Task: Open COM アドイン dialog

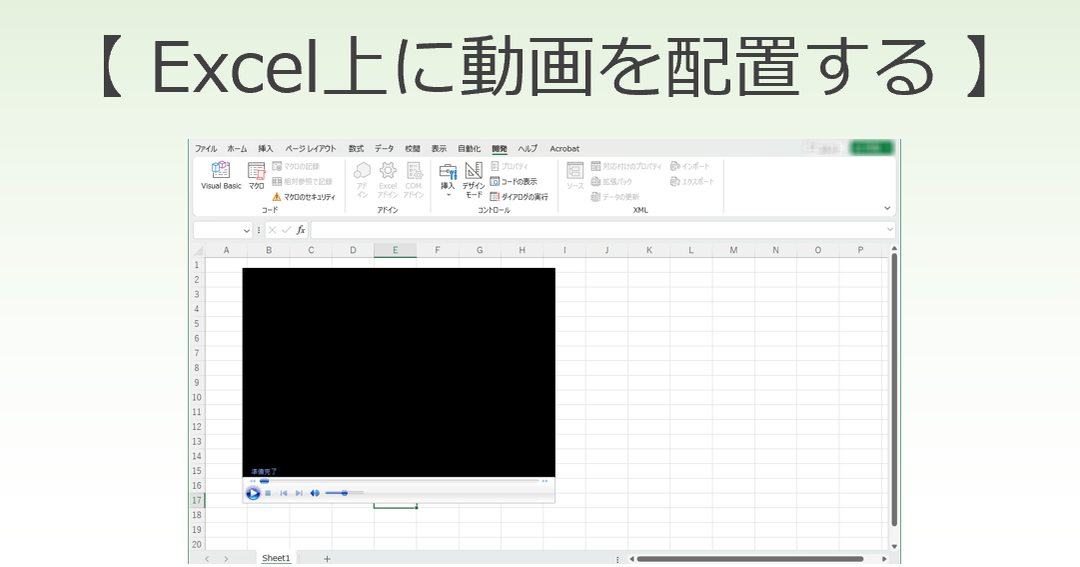Action: [413, 180]
